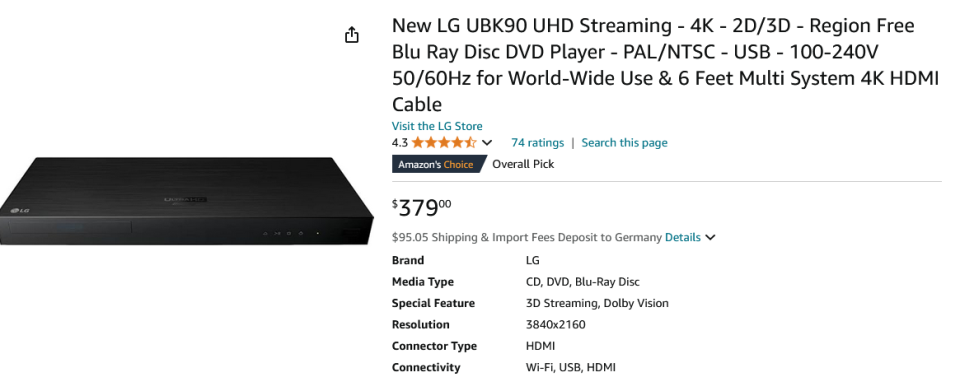
Task: Click the LG Blu-ray player product image
Action: pyautogui.click(x=187, y=201)
